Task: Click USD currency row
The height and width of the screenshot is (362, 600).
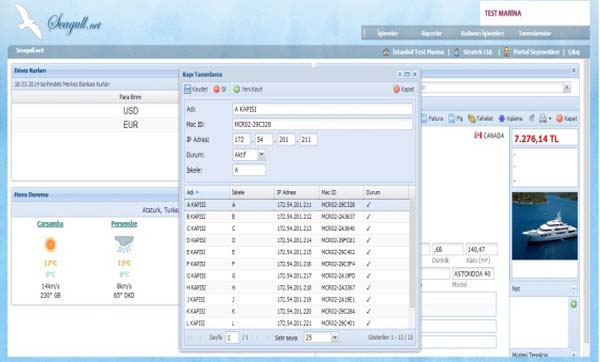Action: point(96,111)
